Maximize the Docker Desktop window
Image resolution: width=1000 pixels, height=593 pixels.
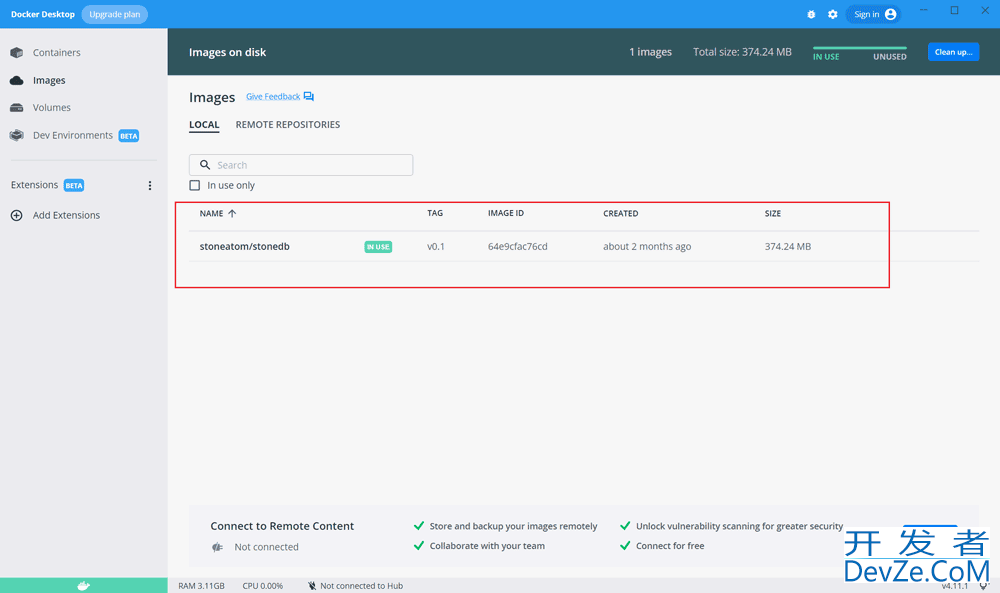[x=955, y=10]
